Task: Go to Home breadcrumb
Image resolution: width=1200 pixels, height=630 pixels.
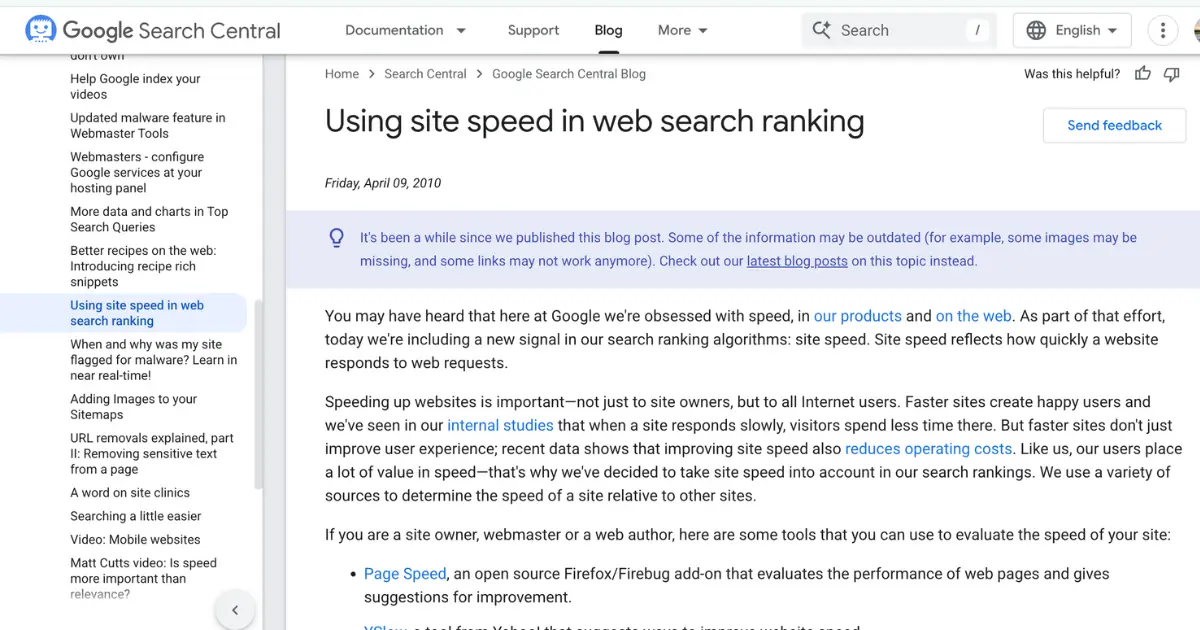Action: 342,74
